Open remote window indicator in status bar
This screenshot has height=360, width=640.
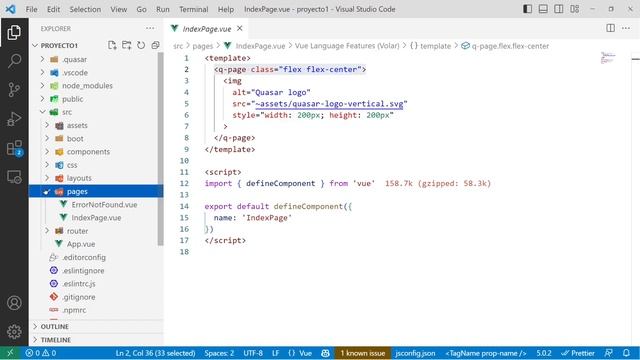10,353
